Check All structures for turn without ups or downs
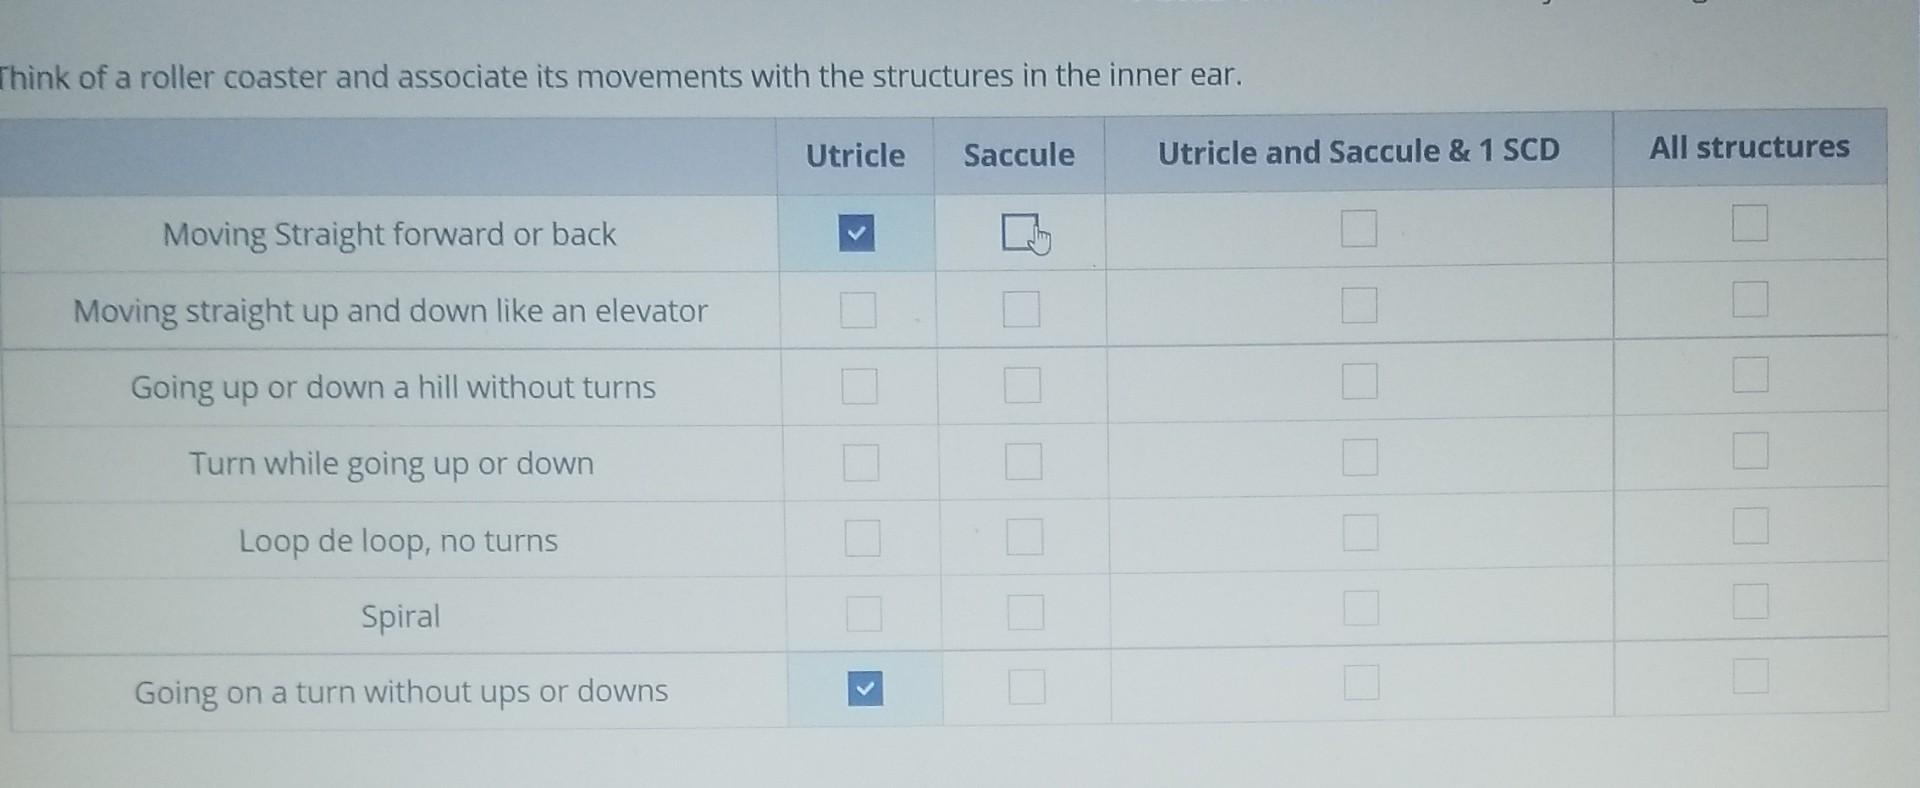This screenshot has height=788, width=1920. 1751,676
